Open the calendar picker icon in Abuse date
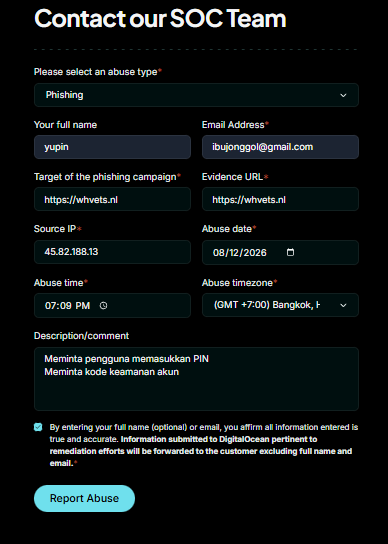Screen dimensions: 388x544 (290, 252)
